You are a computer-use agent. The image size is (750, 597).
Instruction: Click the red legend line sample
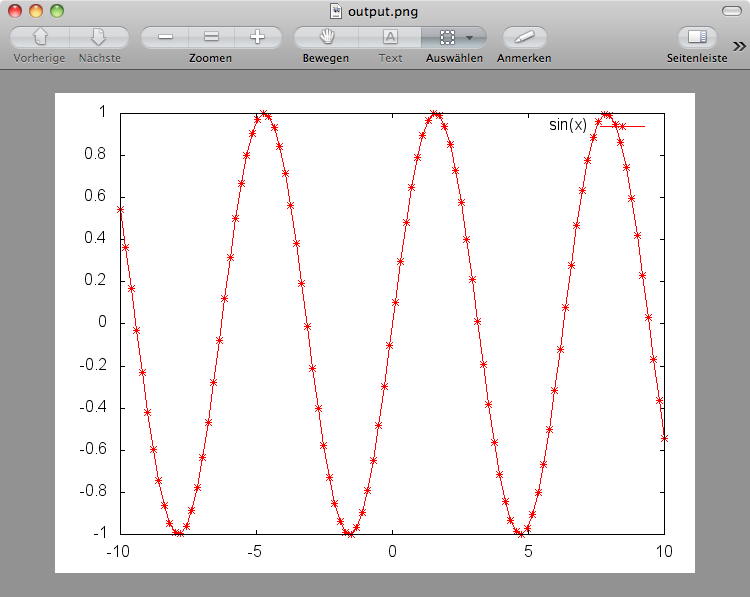620,126
